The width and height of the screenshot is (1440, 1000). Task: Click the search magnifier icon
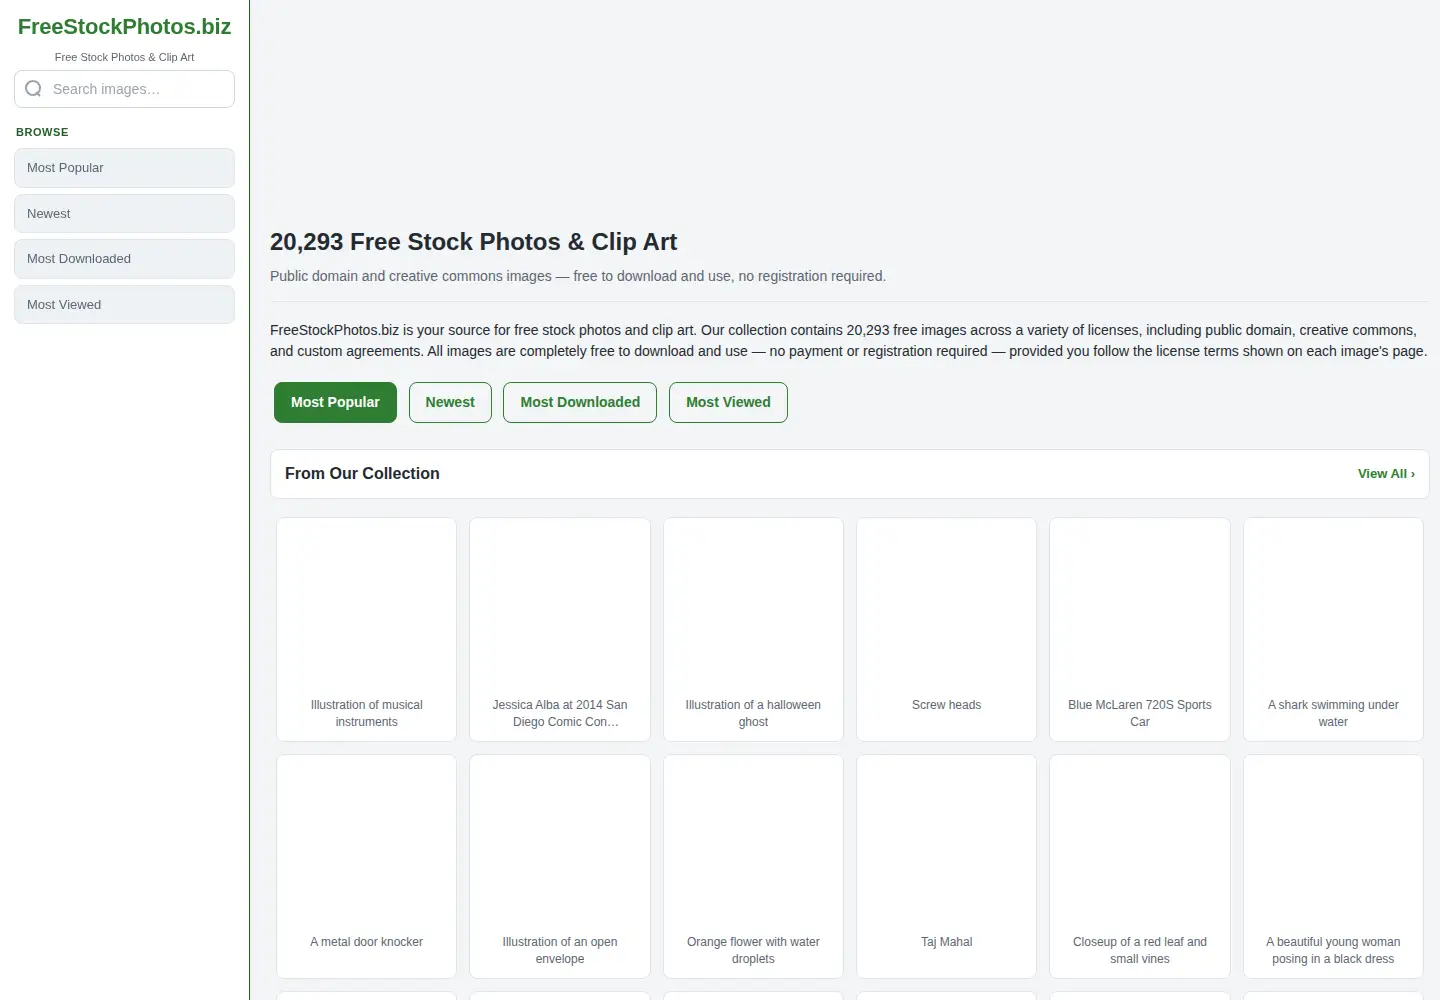[33, 89]
